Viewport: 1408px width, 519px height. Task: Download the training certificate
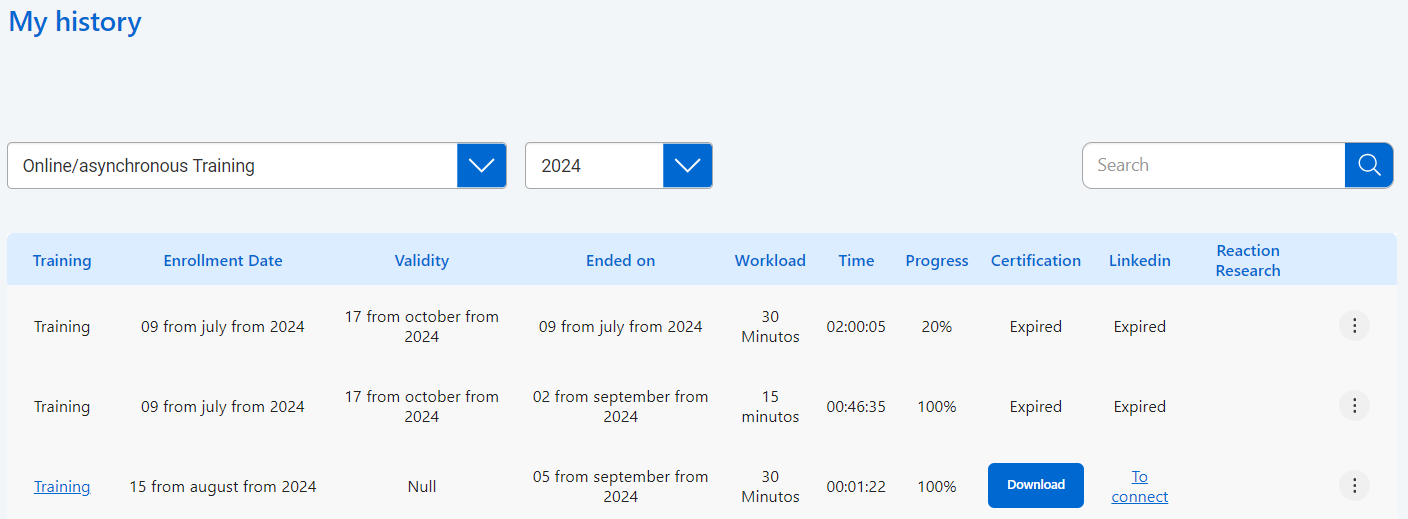[x=1035, y=485]
